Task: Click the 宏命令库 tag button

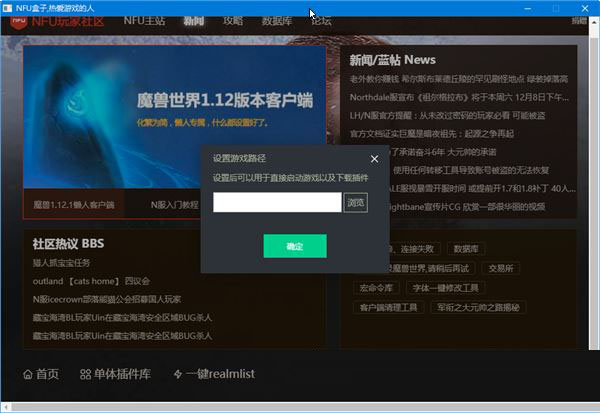Action: pyautogui.click(x=376, y=288)
